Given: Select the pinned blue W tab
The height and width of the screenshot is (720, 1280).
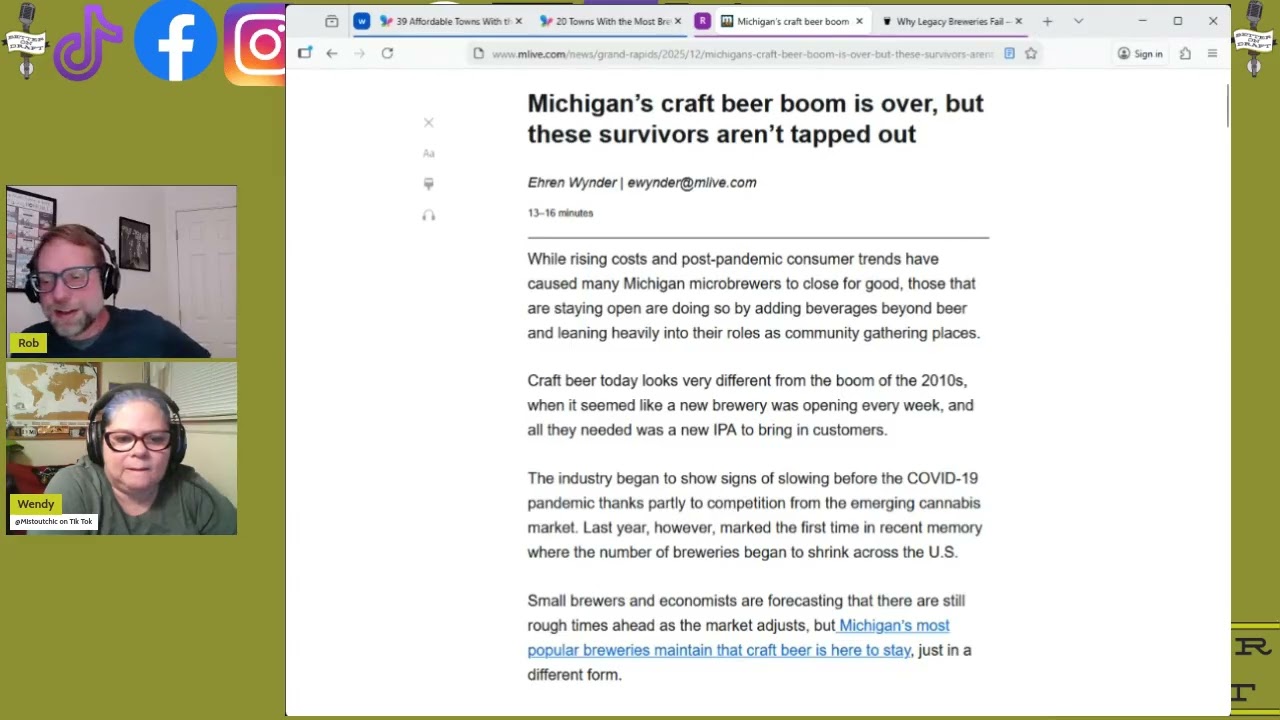Looking at the screenshot, I should coord(362,21).
